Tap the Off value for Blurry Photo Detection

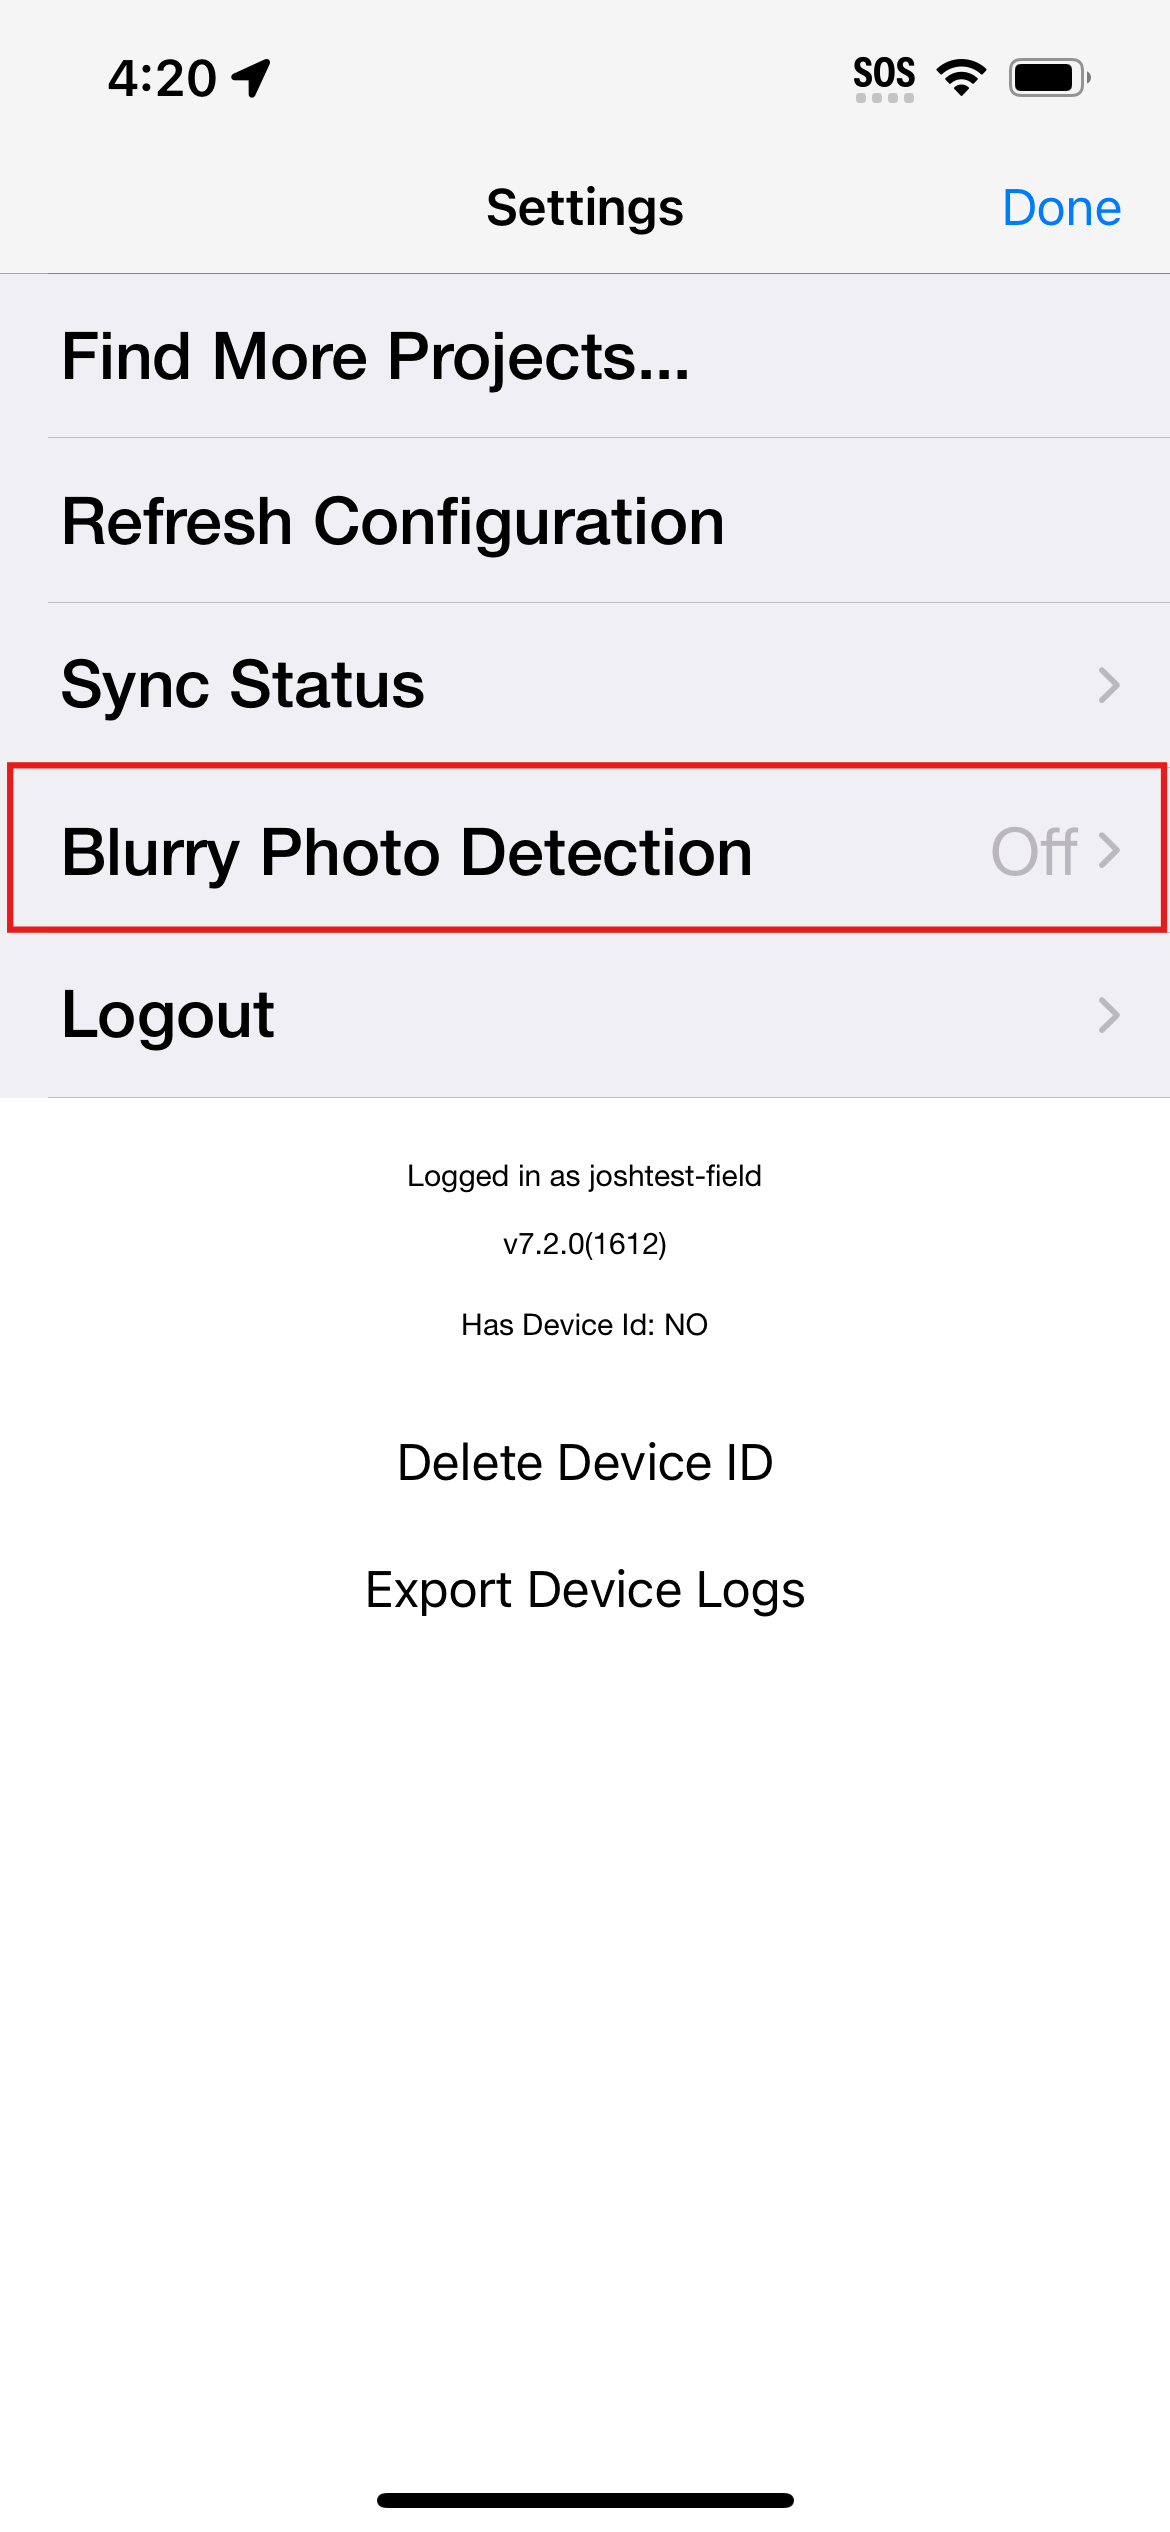(1033, 852)
